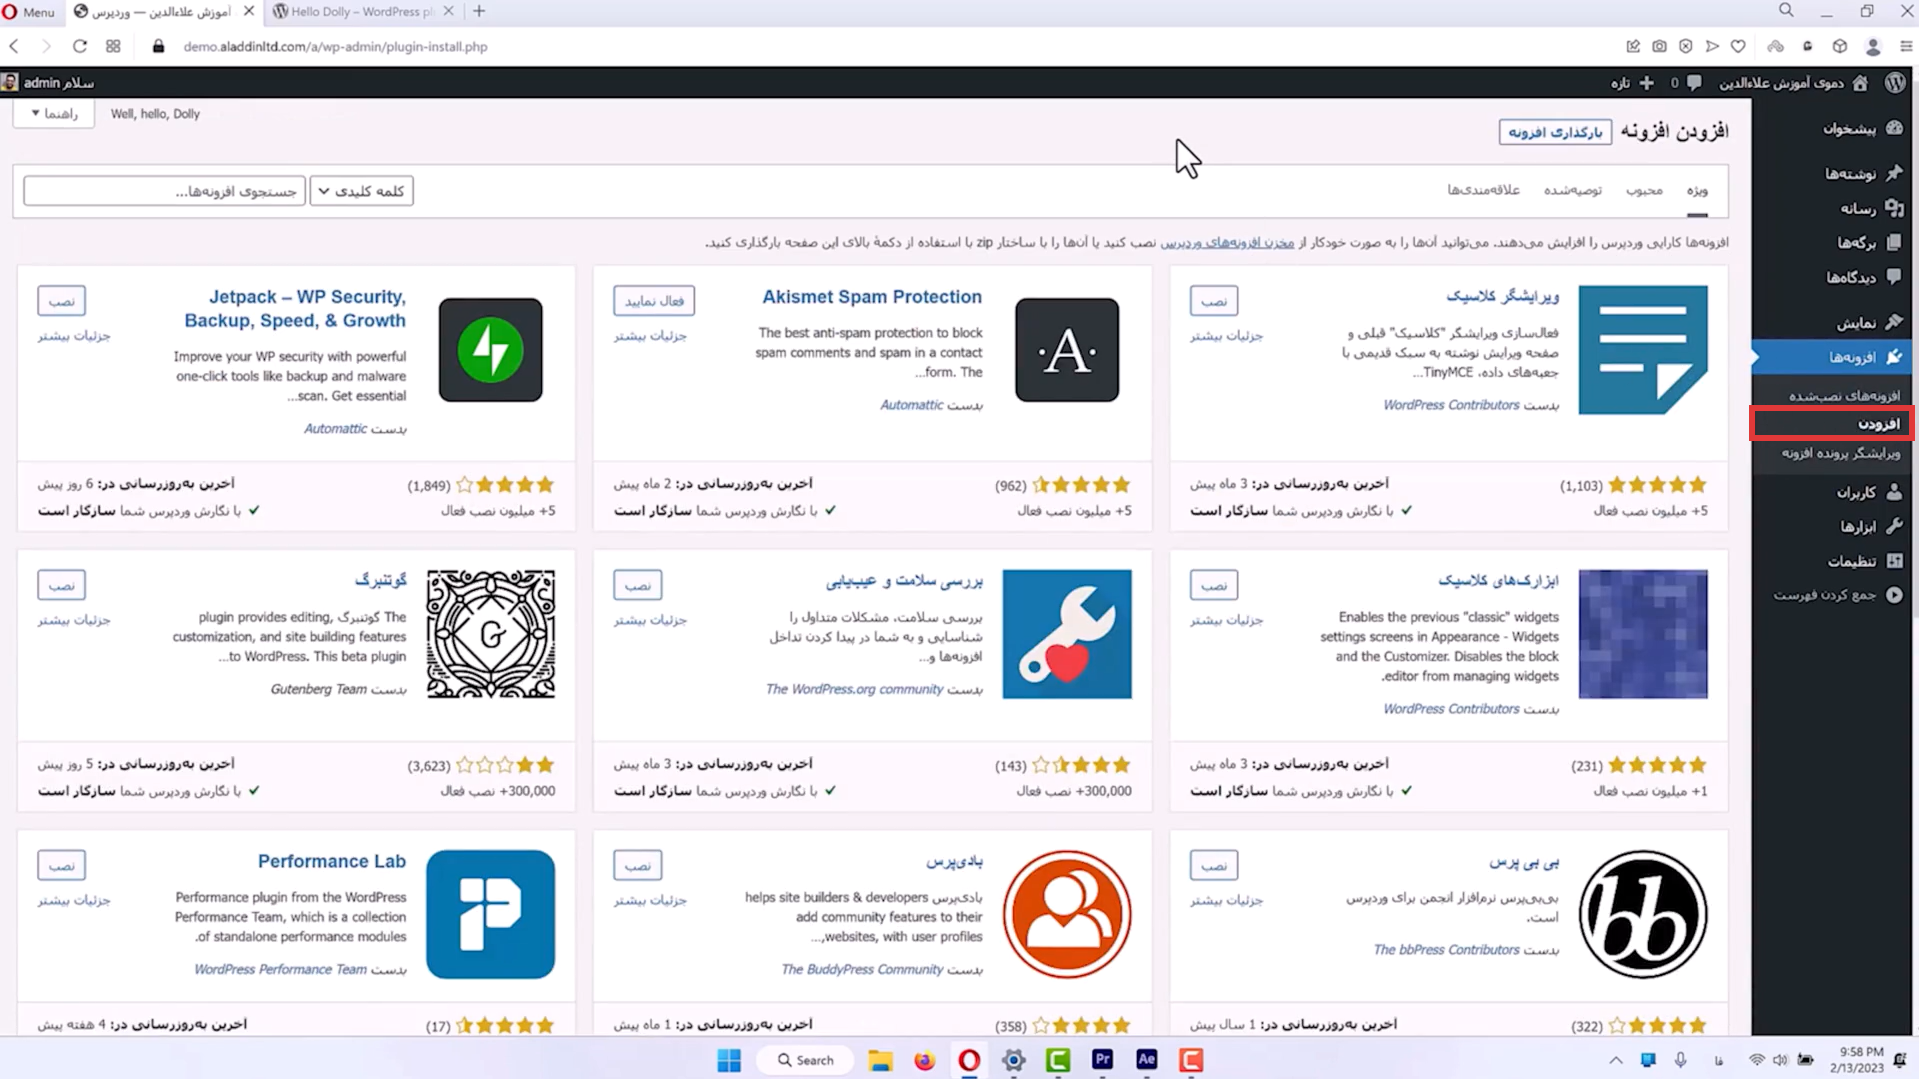Screen dimensions: 1919x1079
Task: Open the WordPress plugin repository link
Action: click(x=1227, y=242)
